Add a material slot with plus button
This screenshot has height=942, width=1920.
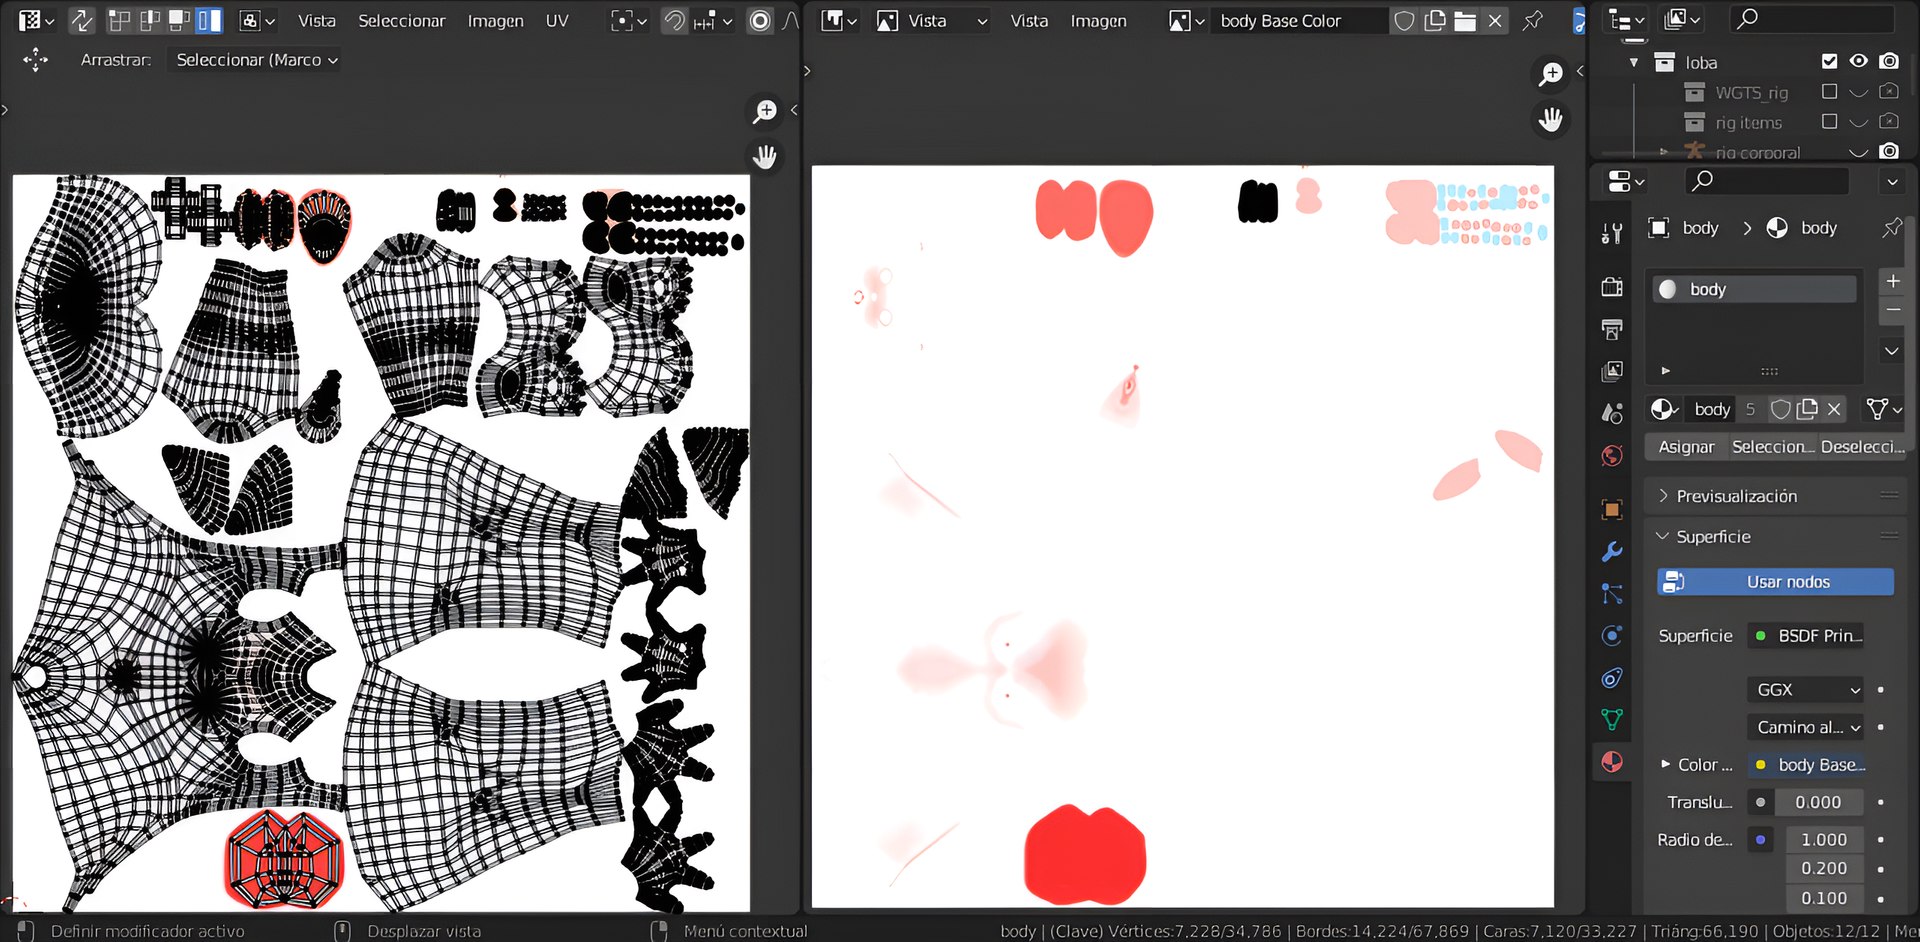coord(1892,281)
